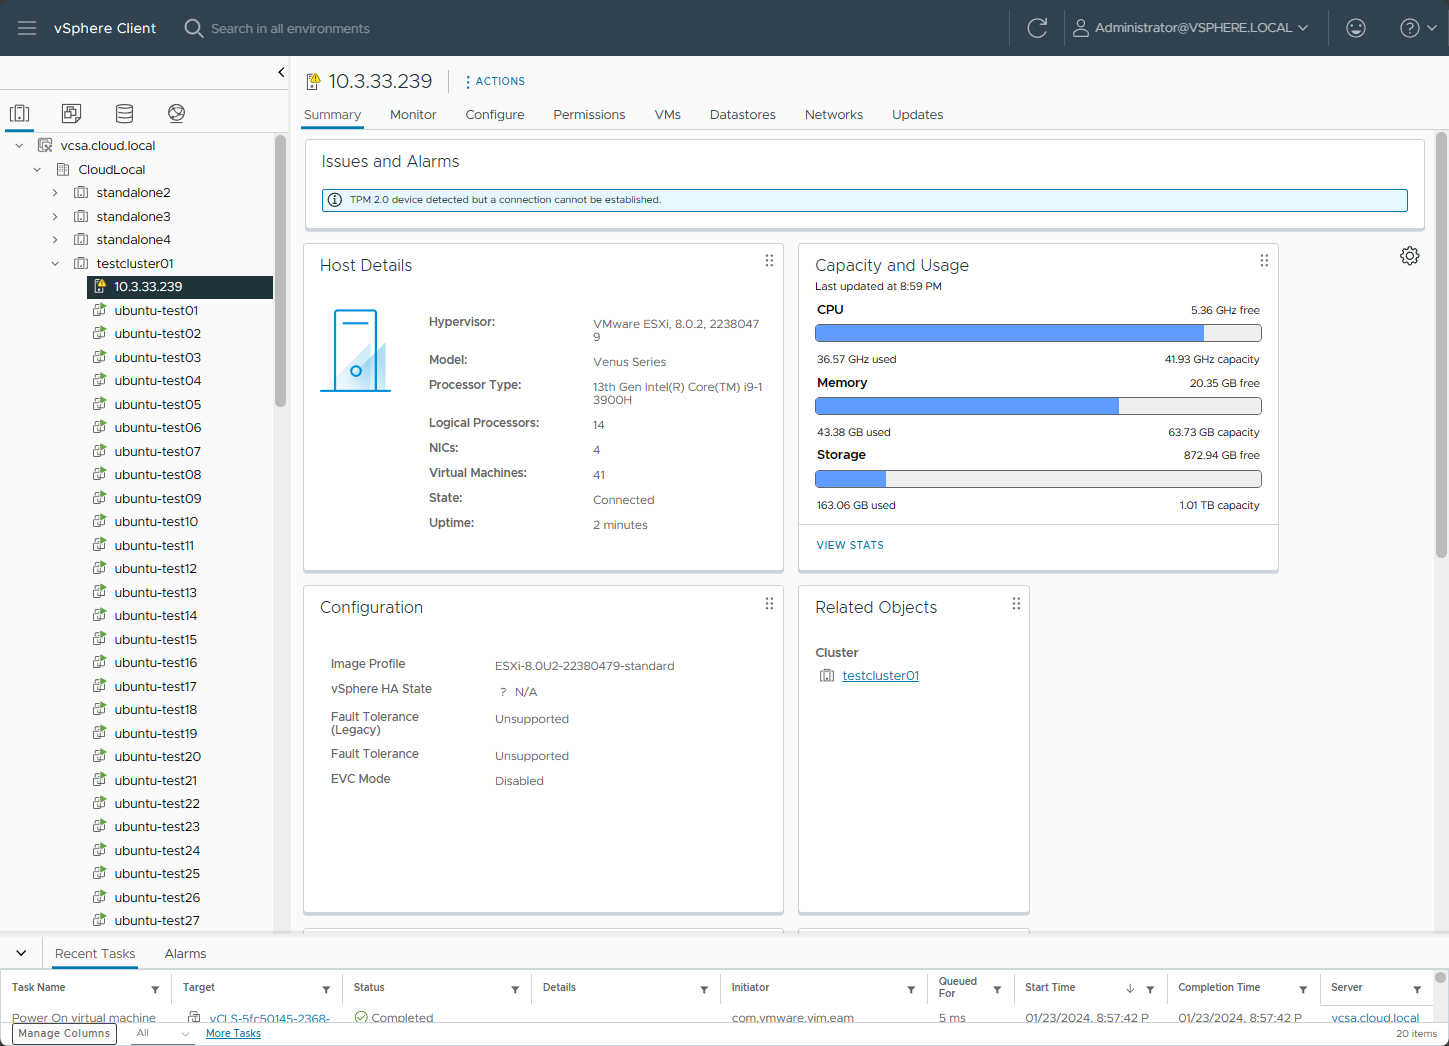The width and height of the screenshot is (1449, 1046).
Task: Collapse the left navigation pane
Action: click(281, 72)
